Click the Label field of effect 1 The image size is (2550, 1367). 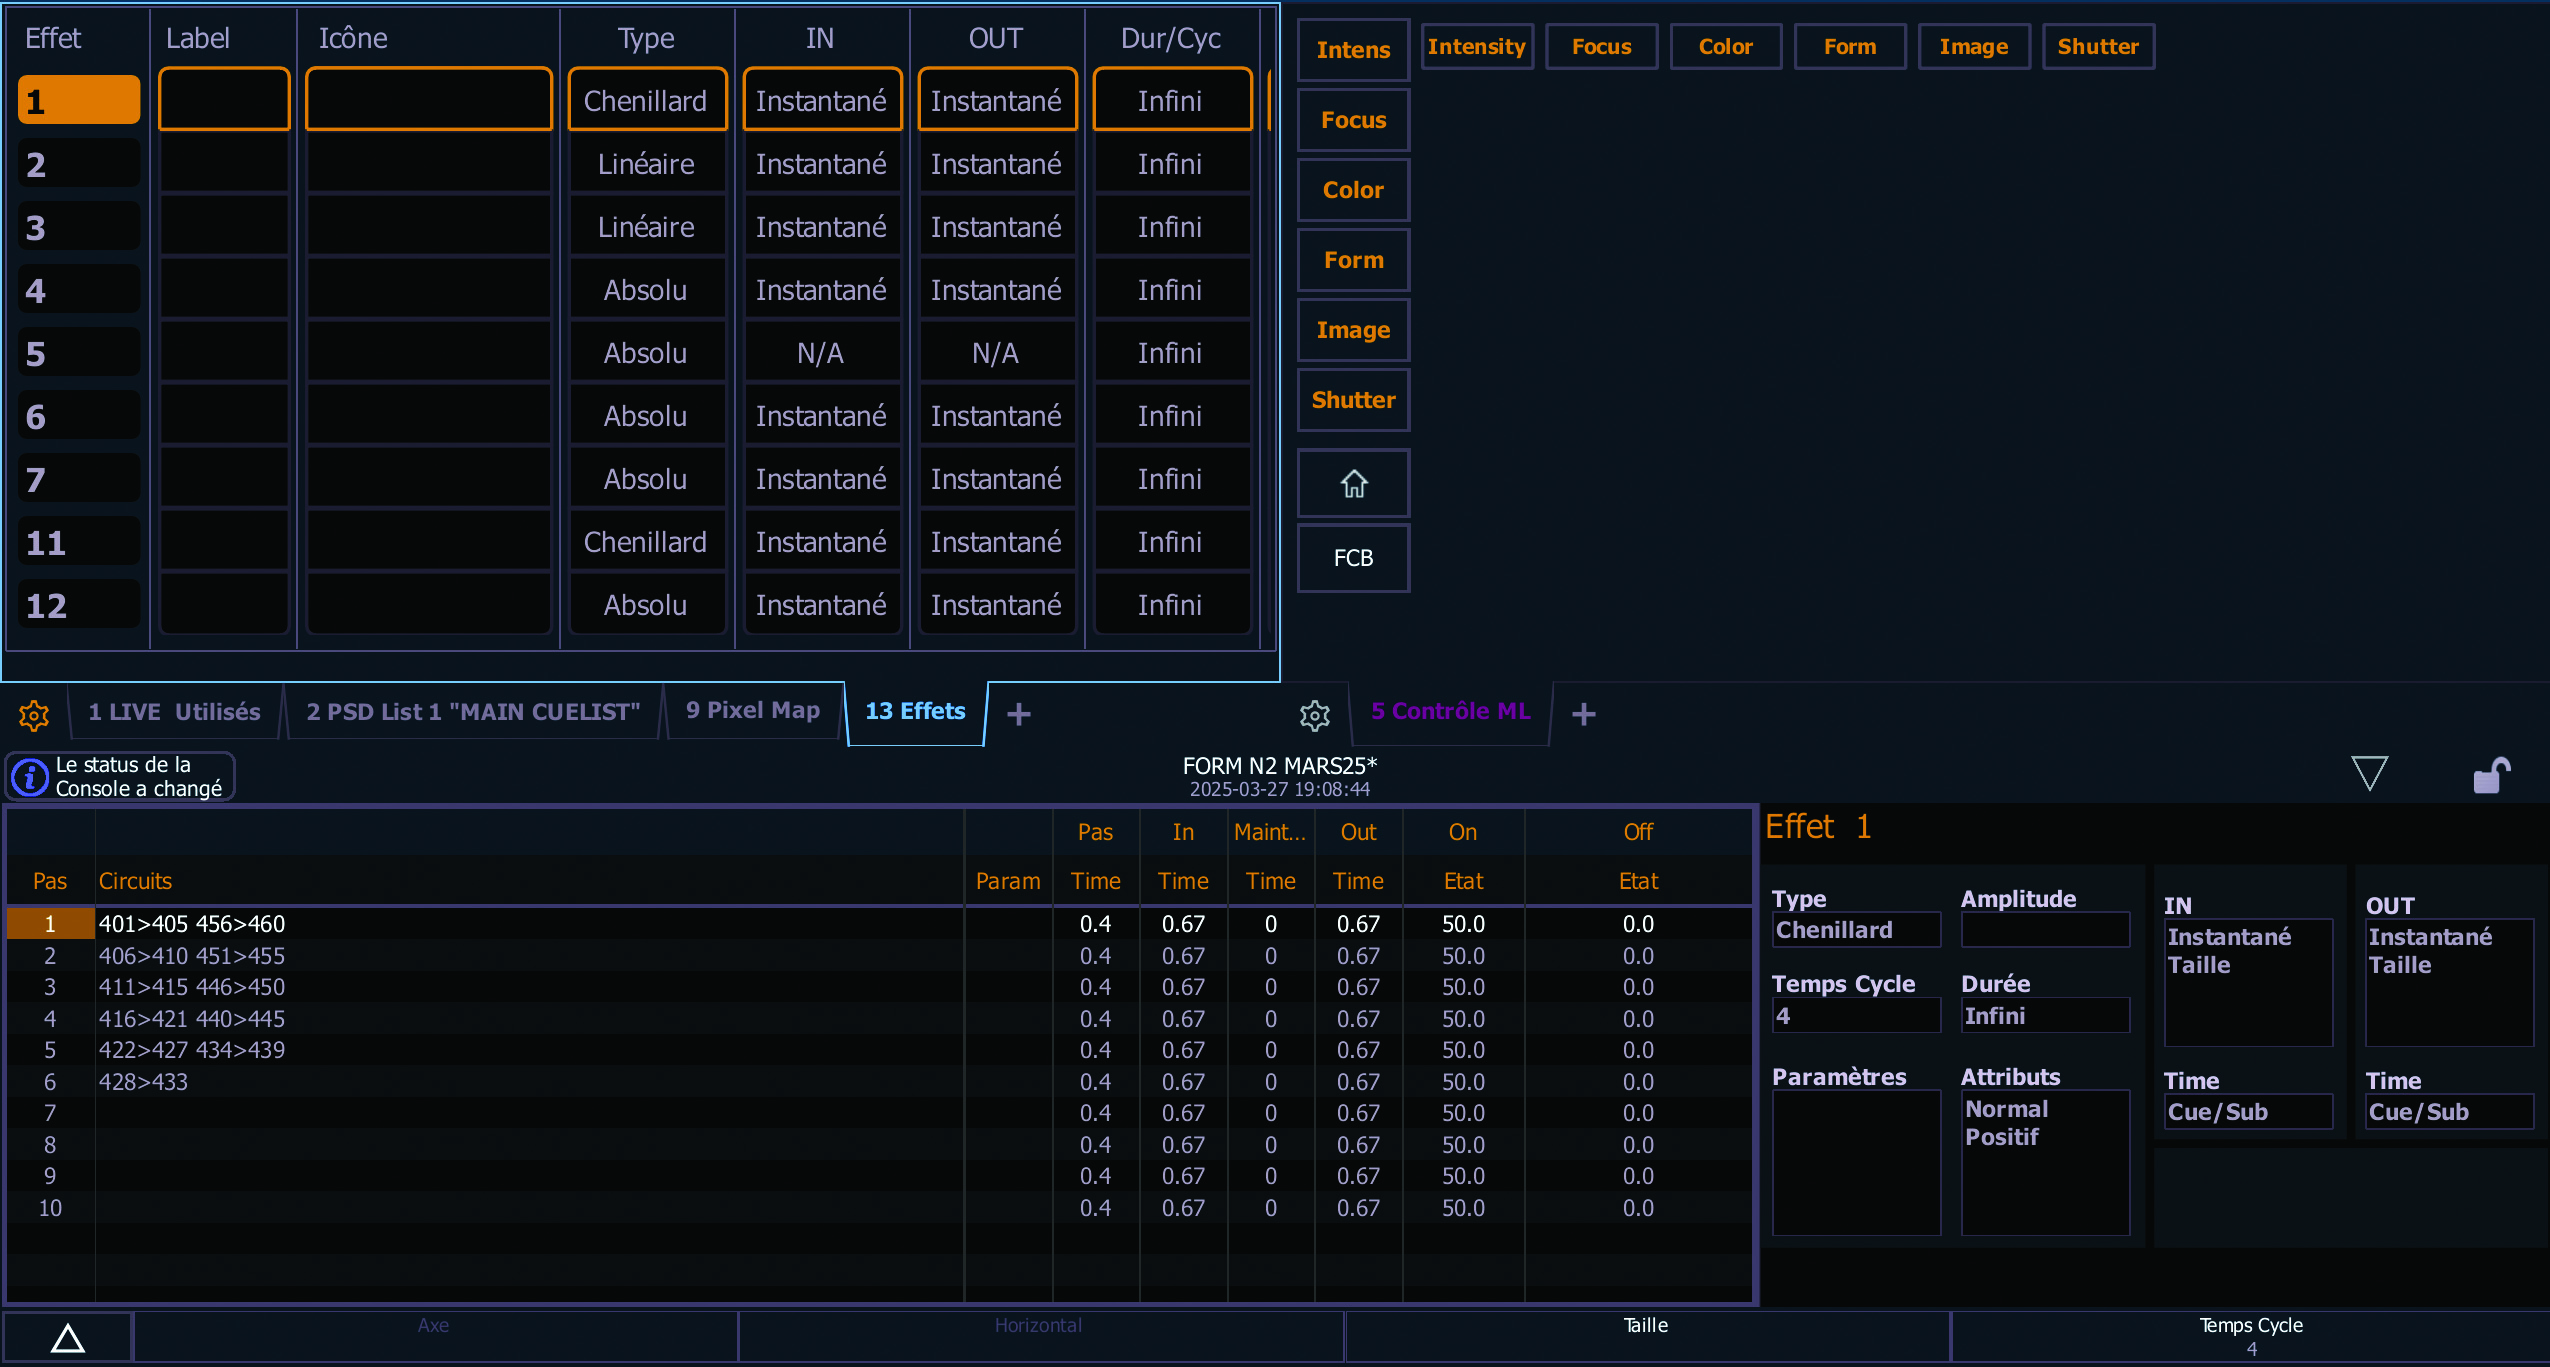[x=224, y=100]
